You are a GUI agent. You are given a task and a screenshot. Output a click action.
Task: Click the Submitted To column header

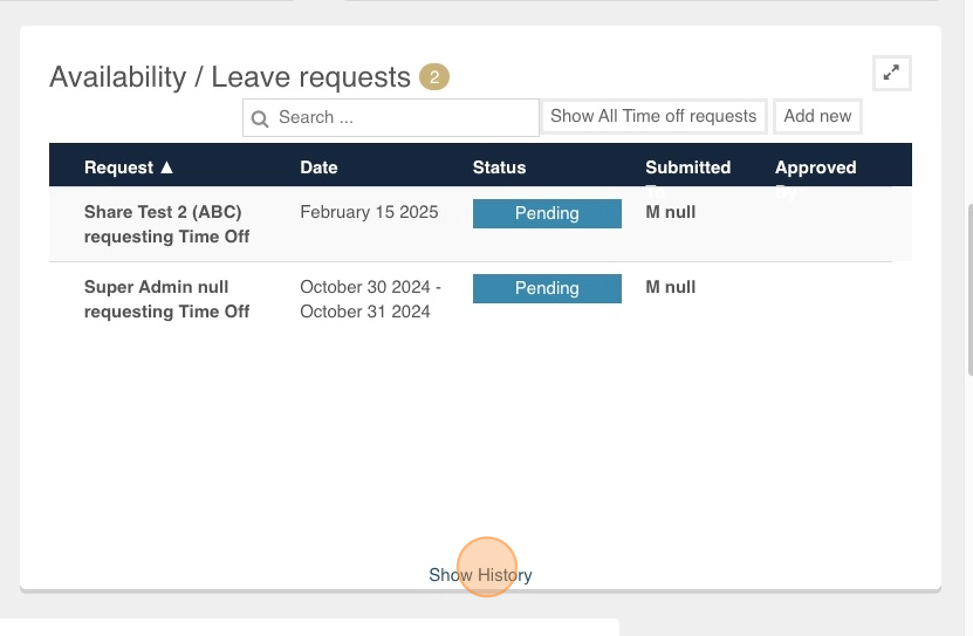point(688,168)
